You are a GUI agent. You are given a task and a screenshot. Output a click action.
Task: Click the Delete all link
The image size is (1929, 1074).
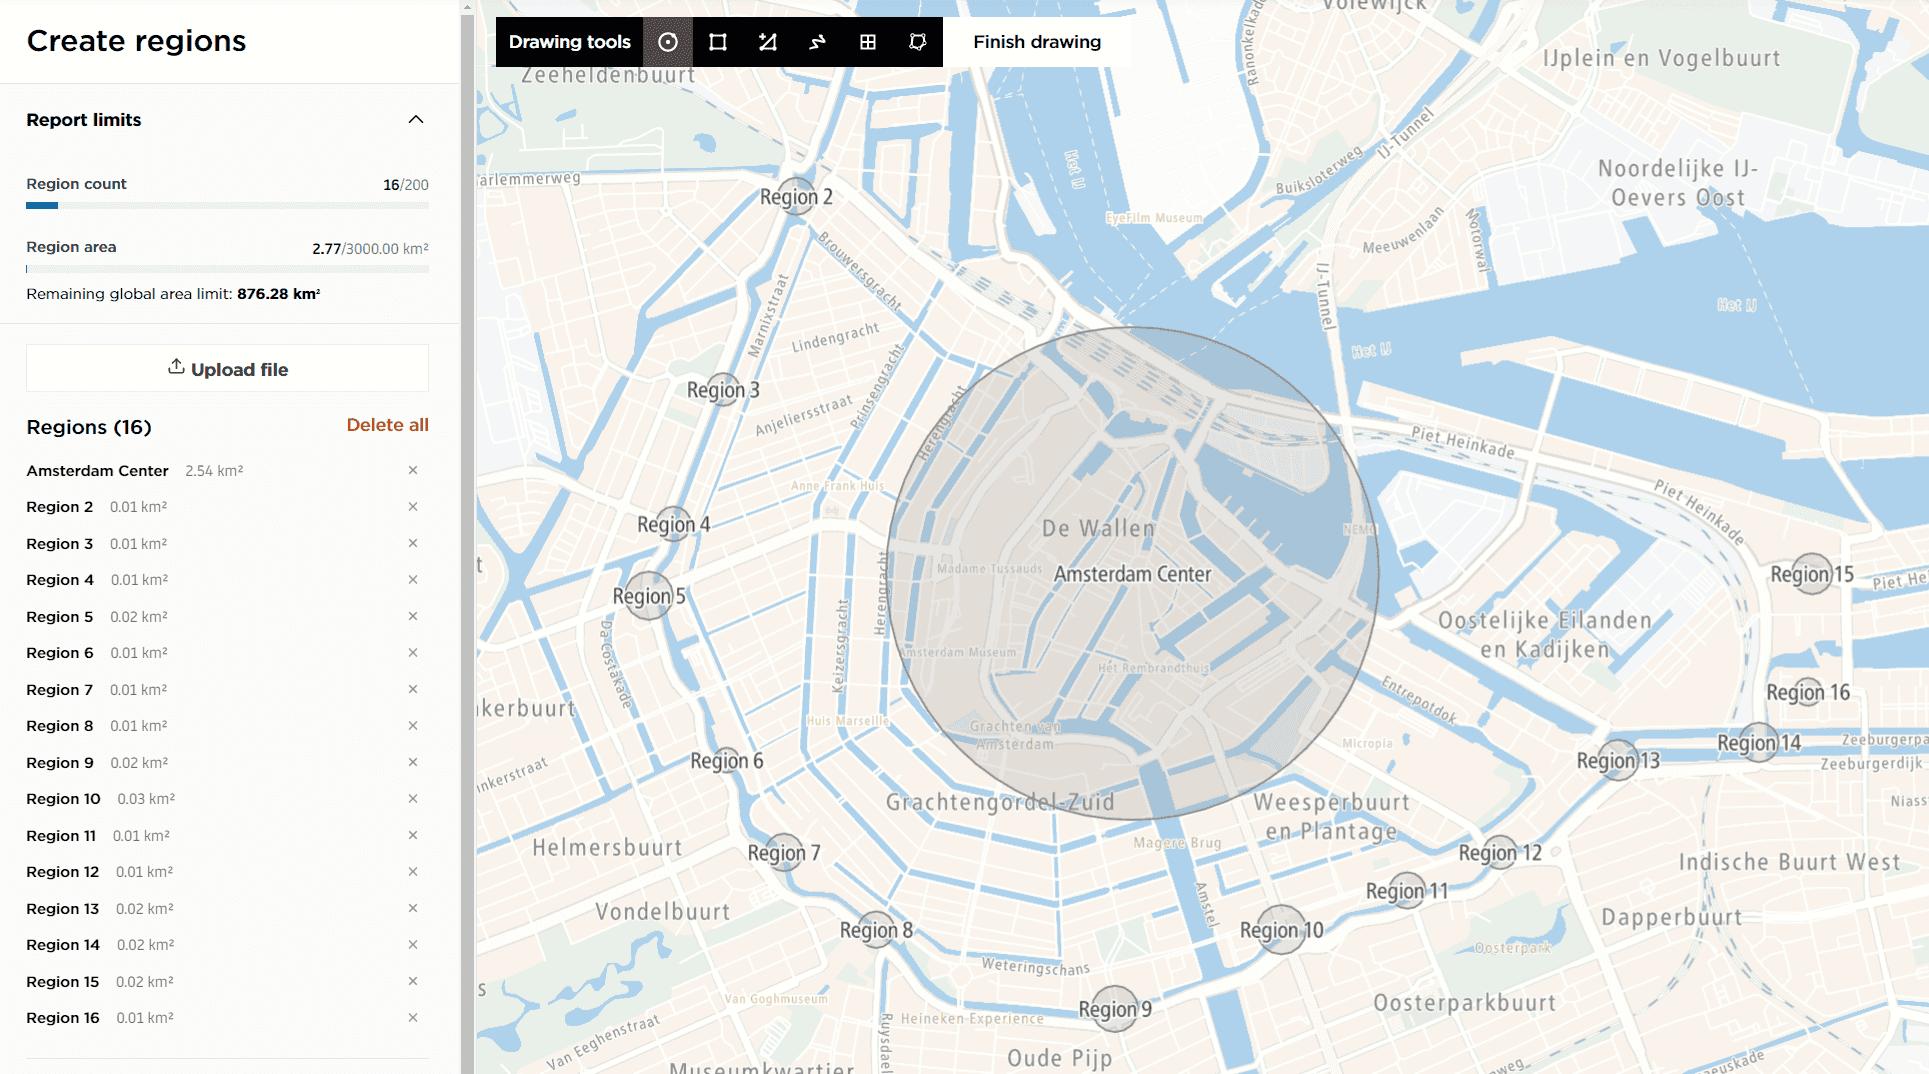(x=387, y=425)
